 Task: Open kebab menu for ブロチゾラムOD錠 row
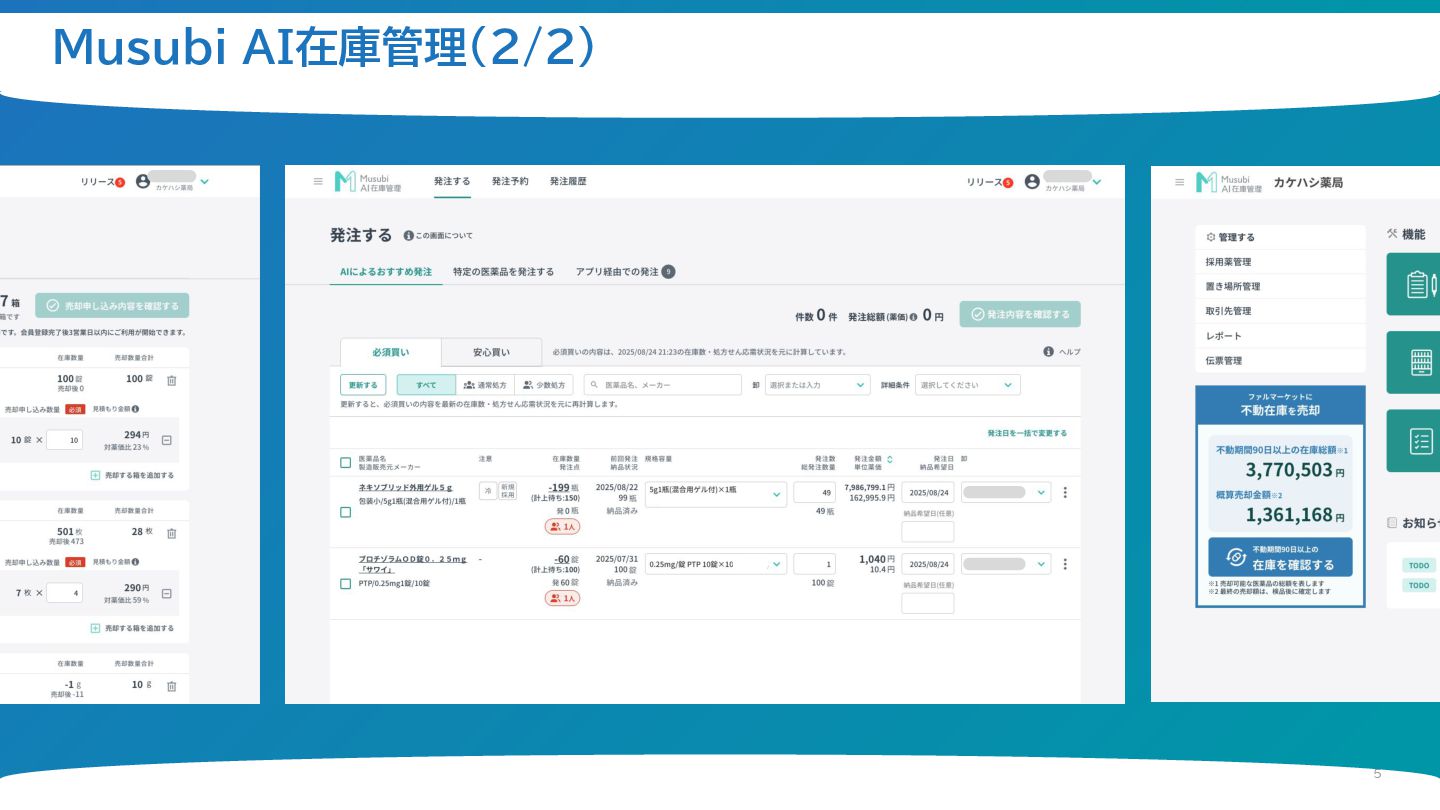tap(1064, 564)
